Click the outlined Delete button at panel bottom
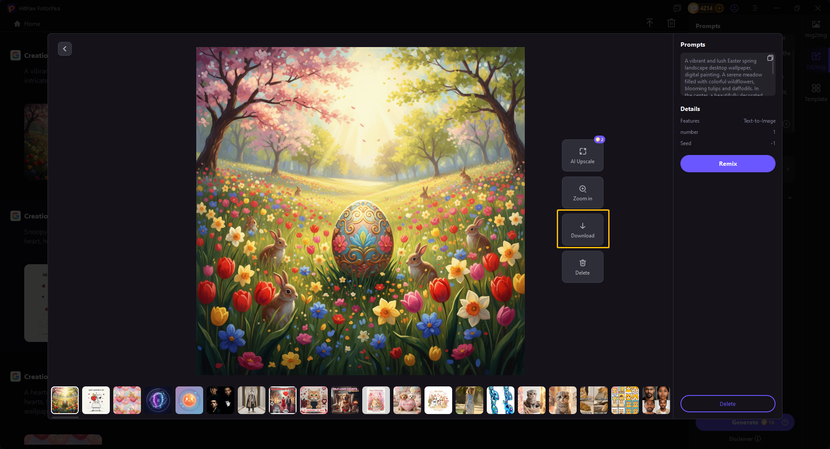This screenshot has height=449, width=830. (x=728, y=403)
